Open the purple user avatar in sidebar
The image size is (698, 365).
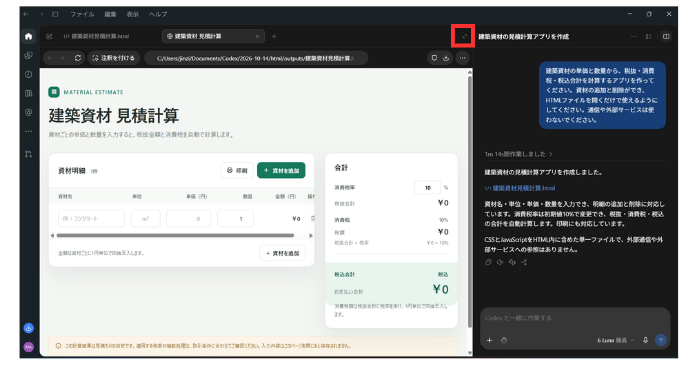(x=28, y=347)
